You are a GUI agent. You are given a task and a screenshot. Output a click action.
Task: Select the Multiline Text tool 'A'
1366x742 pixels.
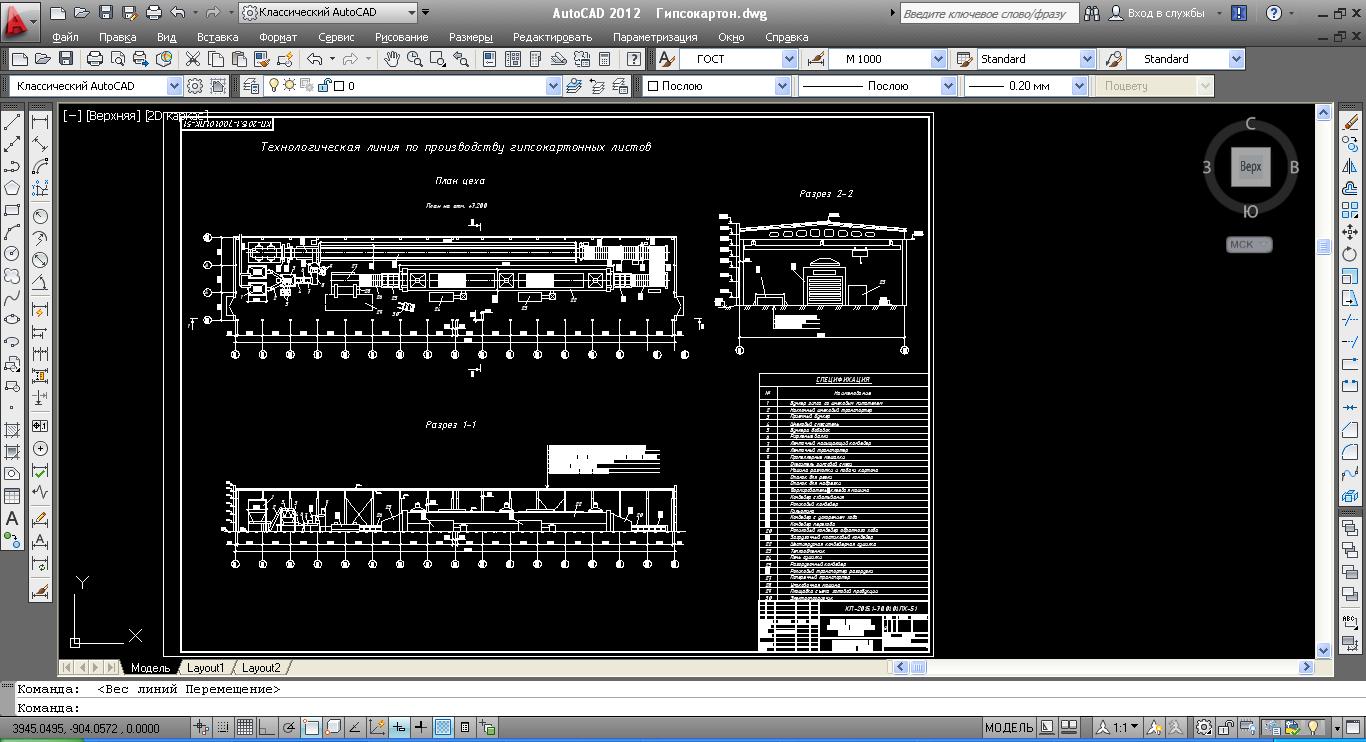coord(13,518)
